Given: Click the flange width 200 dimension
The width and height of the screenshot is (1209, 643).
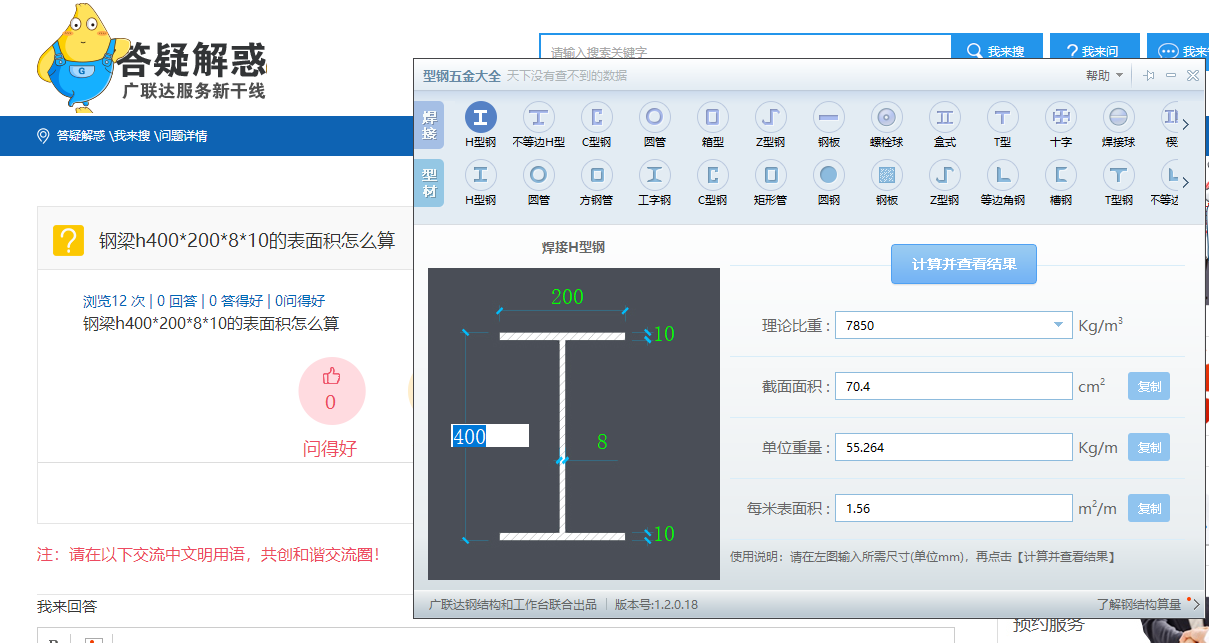Looking at the screenshot, I should click(x=567, y=296).
